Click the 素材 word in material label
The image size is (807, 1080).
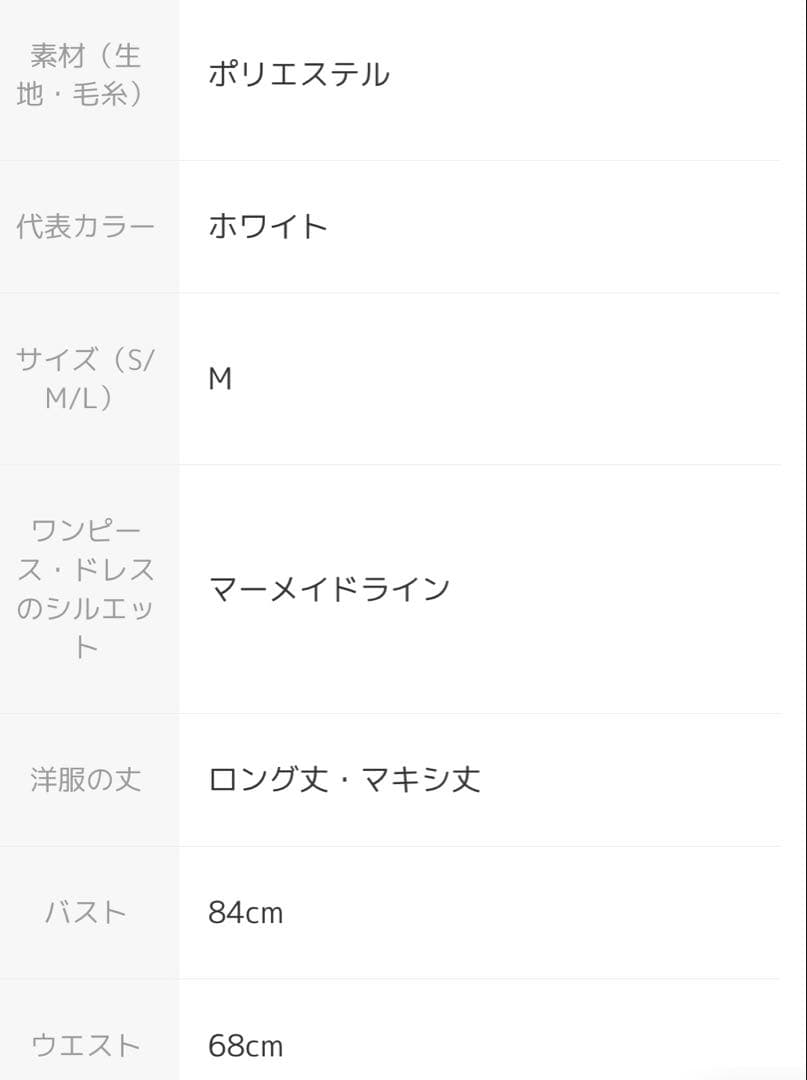57,55
